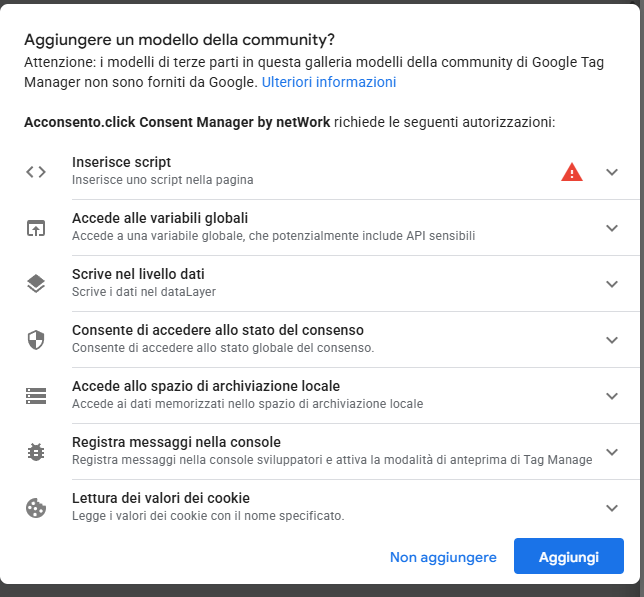Click the Aggiungi button
The image size is (644, 597).
569,556
